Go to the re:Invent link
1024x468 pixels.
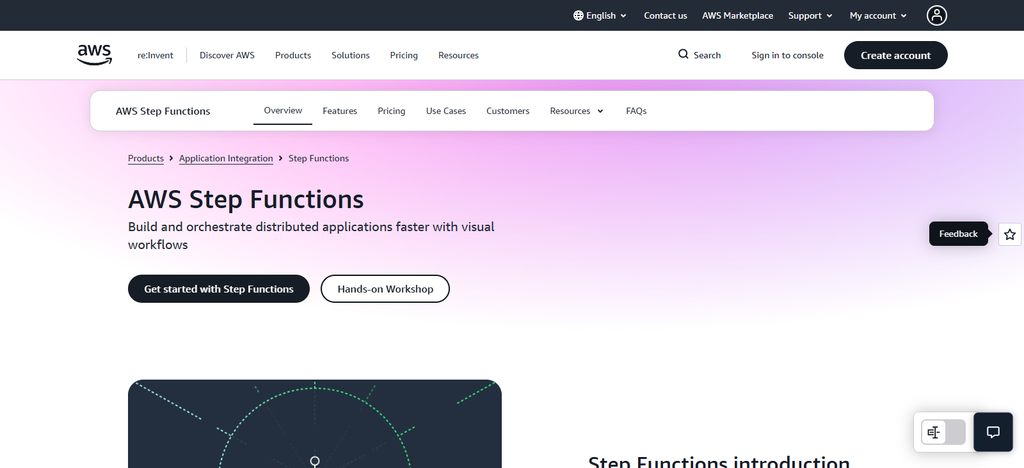pos(155,55)
